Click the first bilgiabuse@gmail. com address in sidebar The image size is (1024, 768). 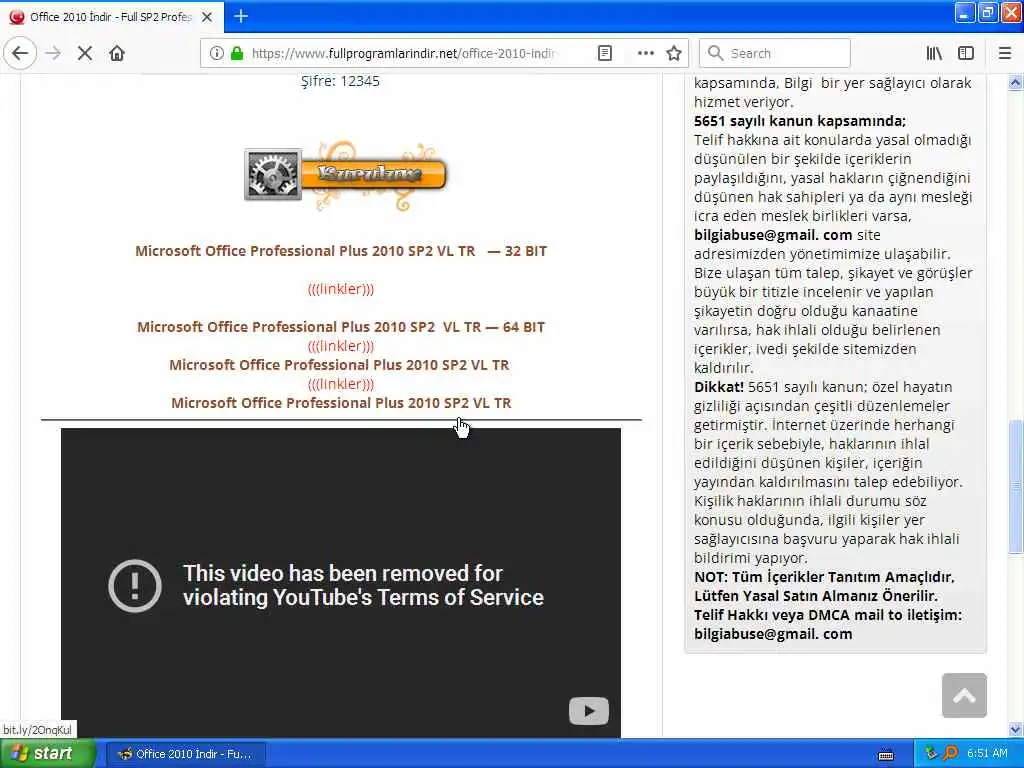coord(773,234)
